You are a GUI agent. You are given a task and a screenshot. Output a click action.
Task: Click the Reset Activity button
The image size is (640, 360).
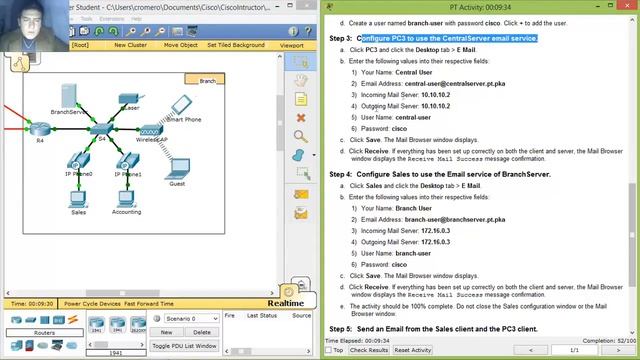tap(413, 350)
